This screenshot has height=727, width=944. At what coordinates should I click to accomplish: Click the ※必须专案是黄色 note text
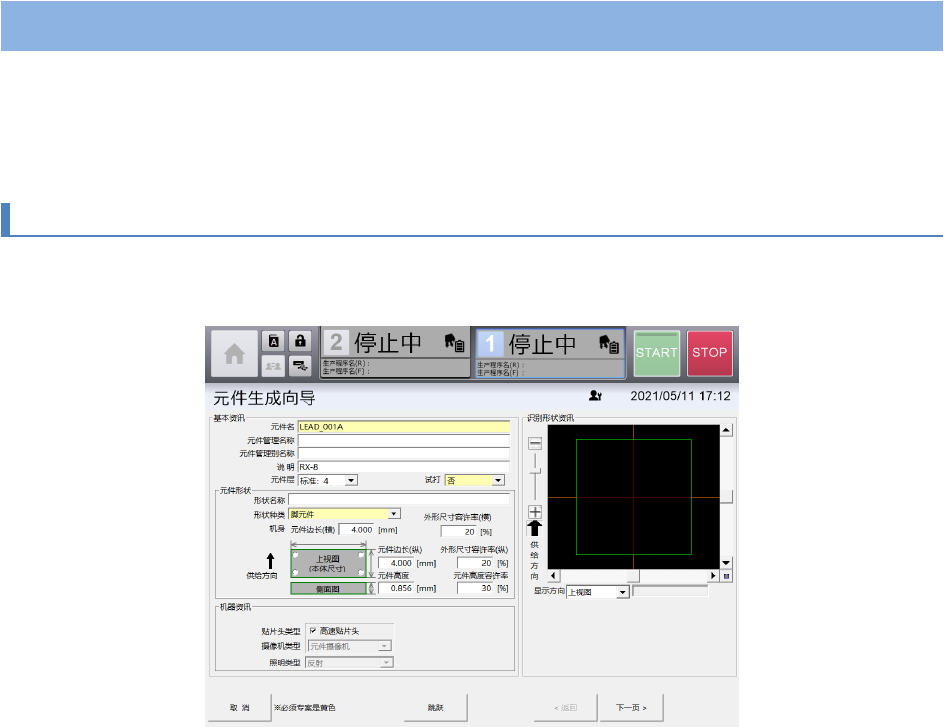click(x=305, y=708)
